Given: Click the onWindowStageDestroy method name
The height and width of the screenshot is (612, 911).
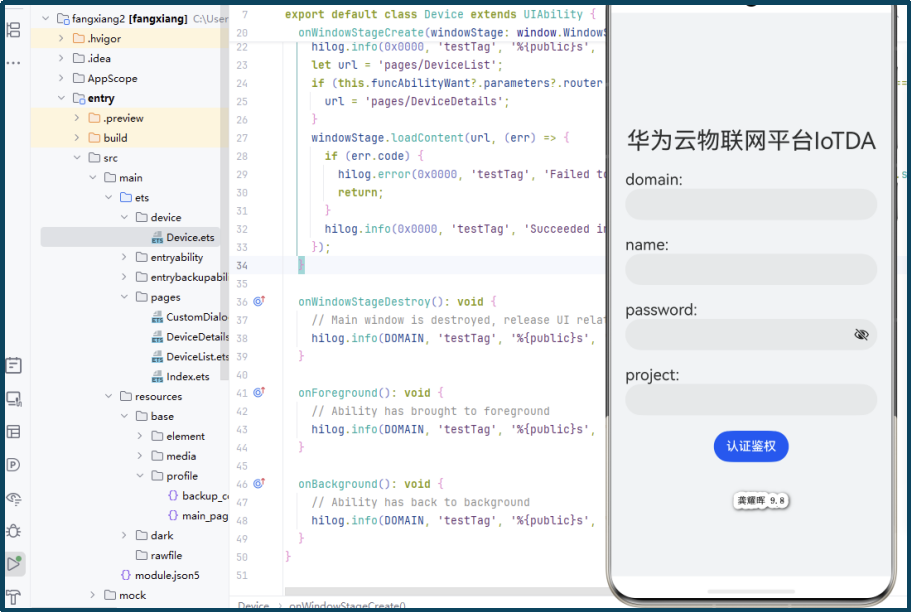Looking at the screenshot, I should [x=367, y=301].
